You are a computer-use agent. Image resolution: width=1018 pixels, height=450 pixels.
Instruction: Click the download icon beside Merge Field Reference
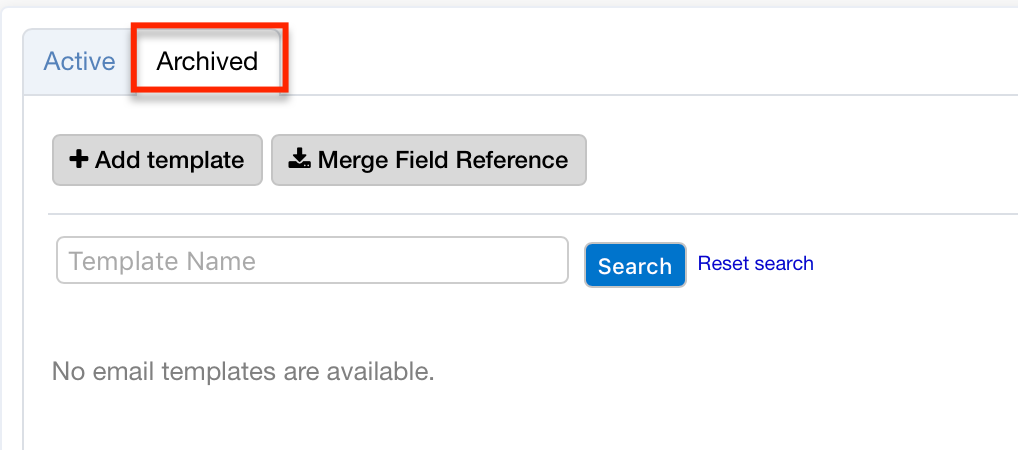tap(299, 160)
